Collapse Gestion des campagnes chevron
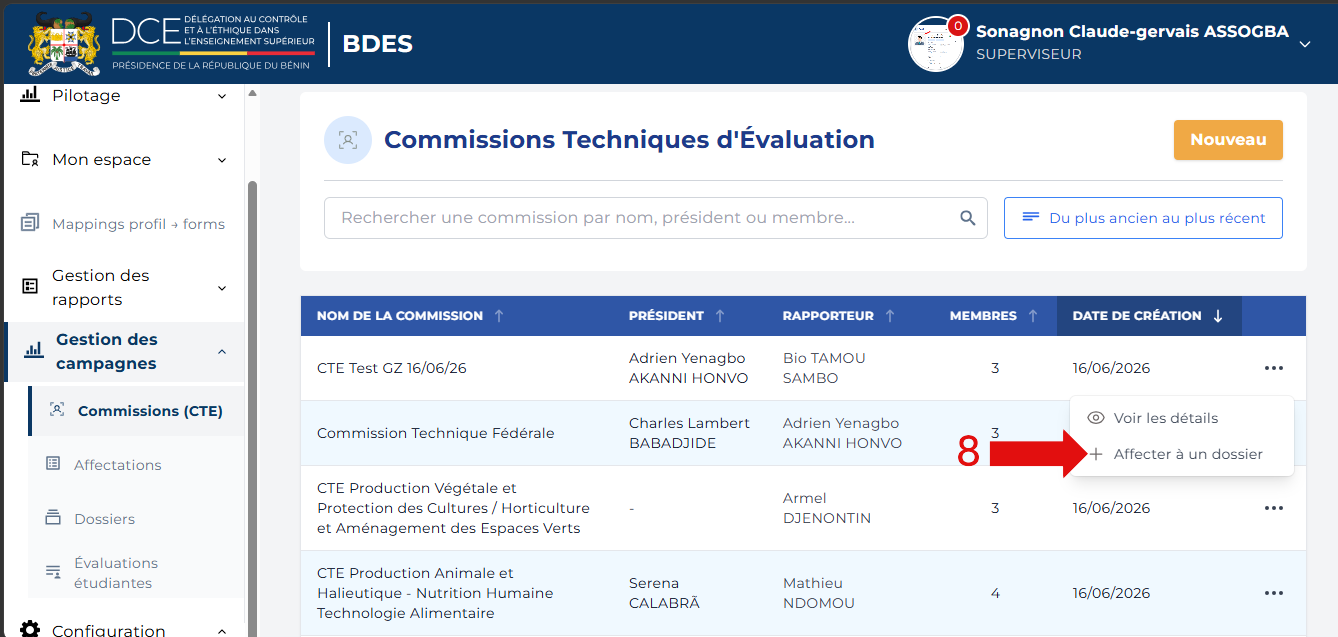This screenshot has width=1338, height=637. coord(222,352)
